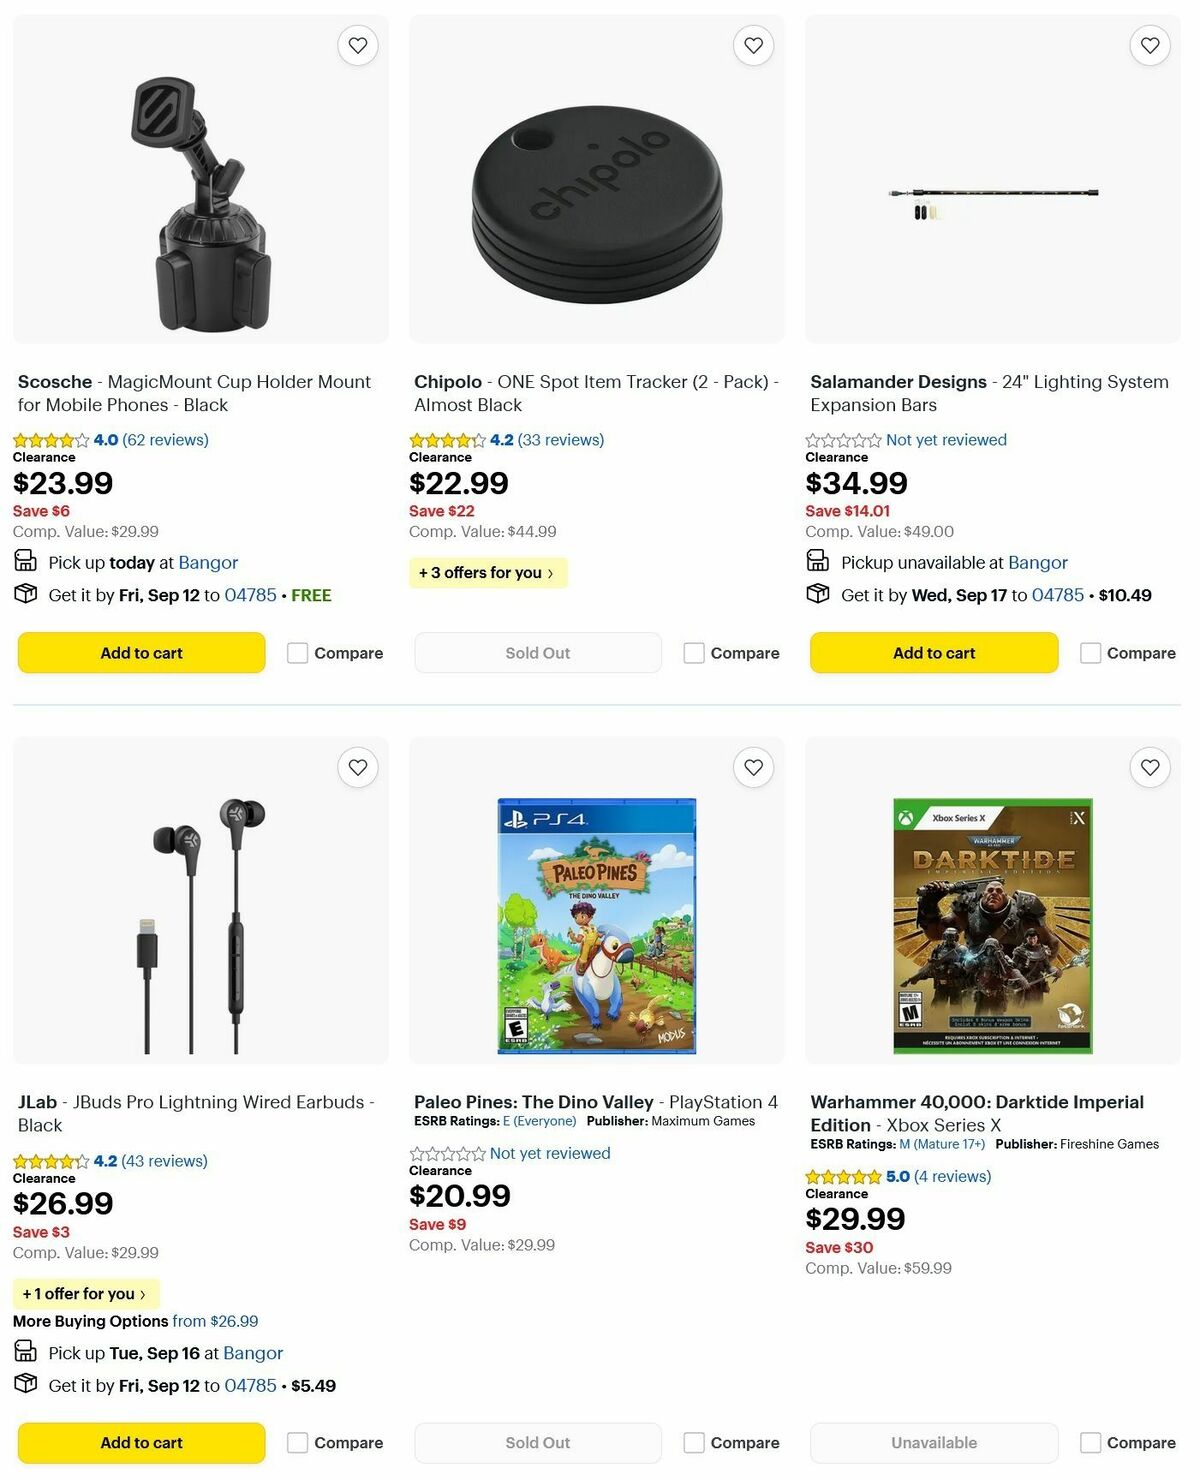Enable Compare on the Chipolo item tracker

coord(693,652)
